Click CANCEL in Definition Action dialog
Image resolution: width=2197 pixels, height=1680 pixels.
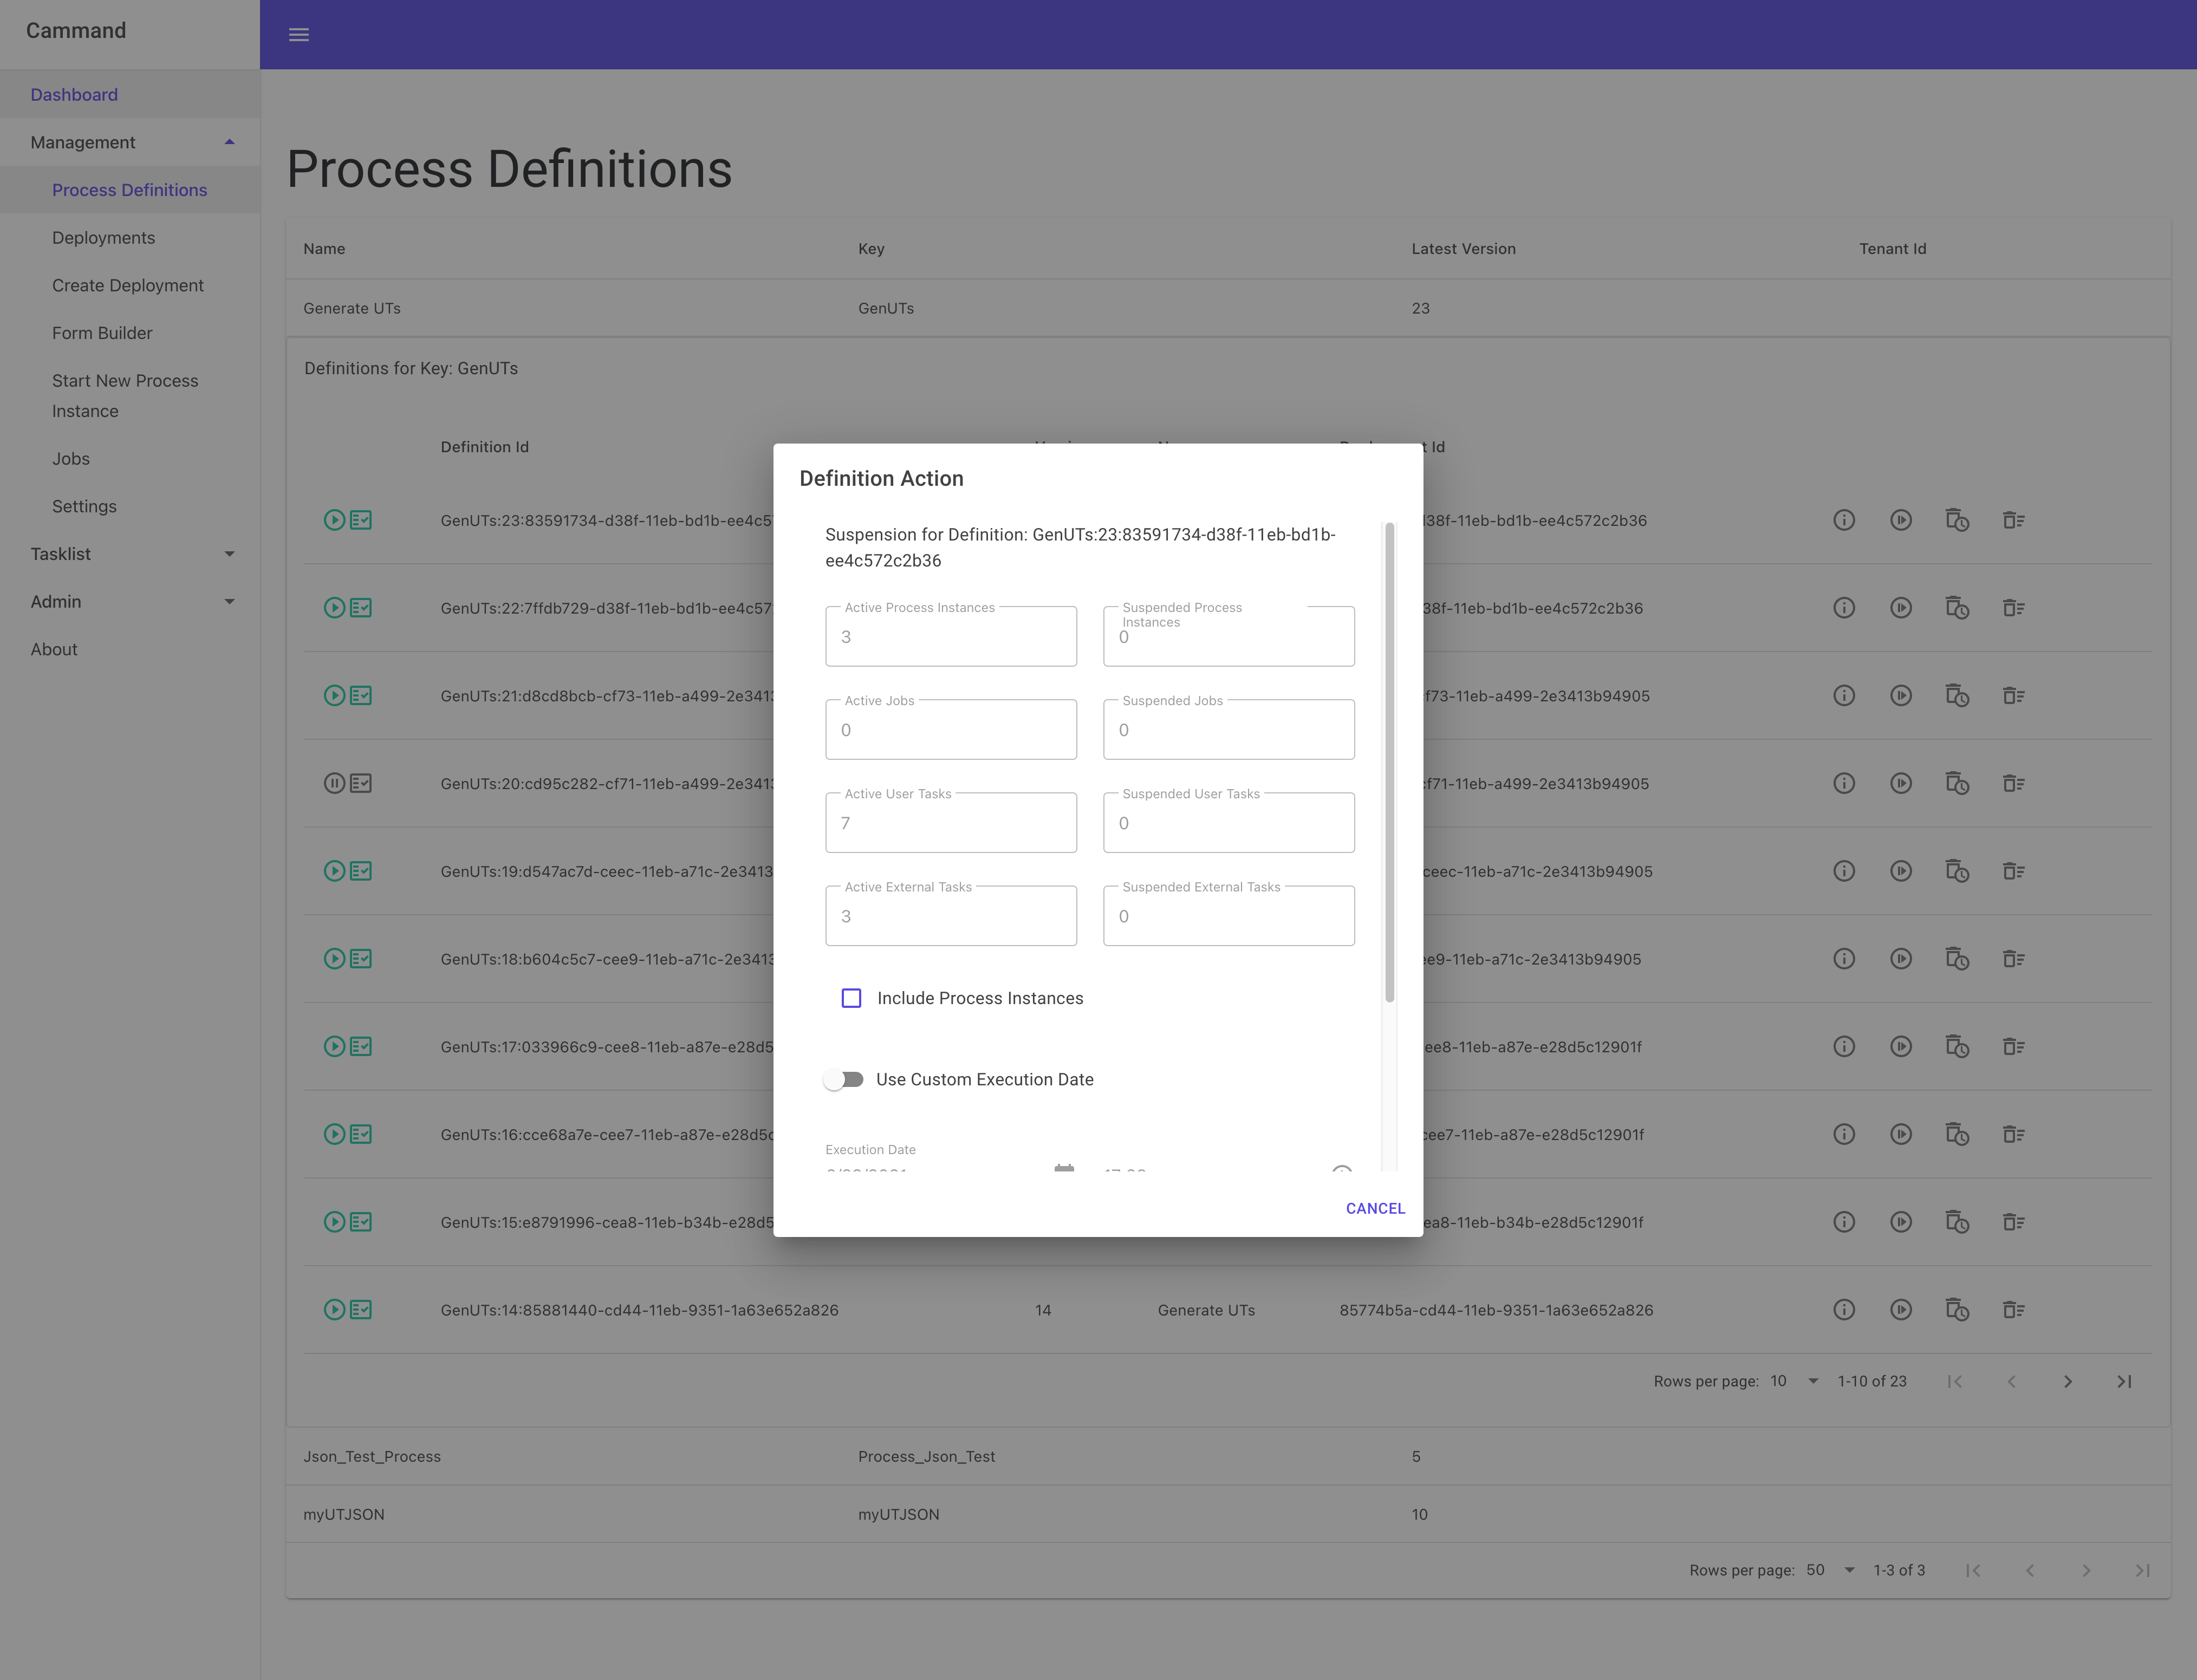1375,1208
